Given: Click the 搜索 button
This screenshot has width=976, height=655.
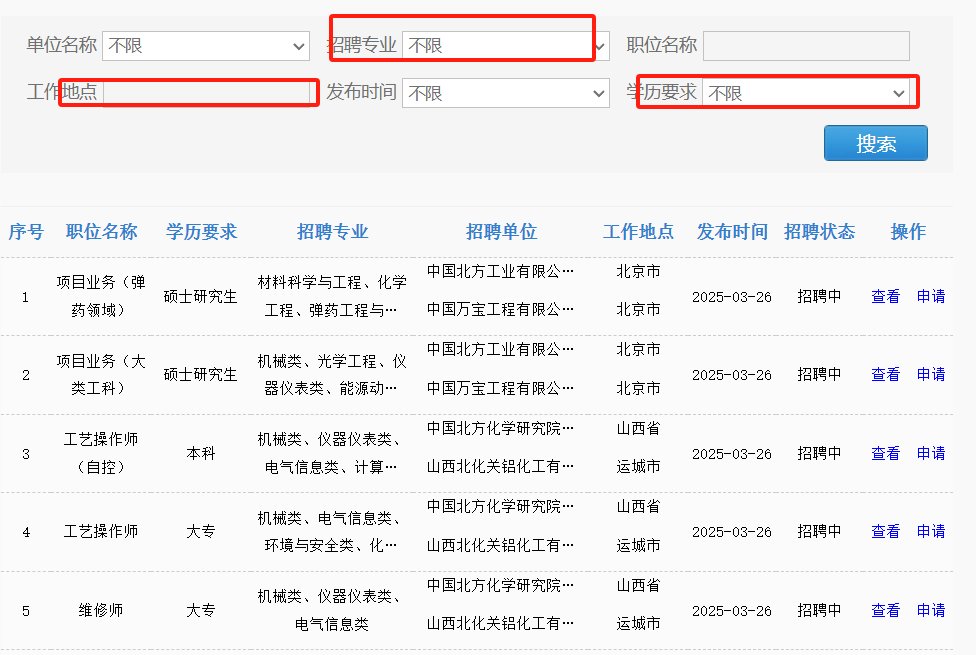Looking at the screenshot, I should [875, 142].
